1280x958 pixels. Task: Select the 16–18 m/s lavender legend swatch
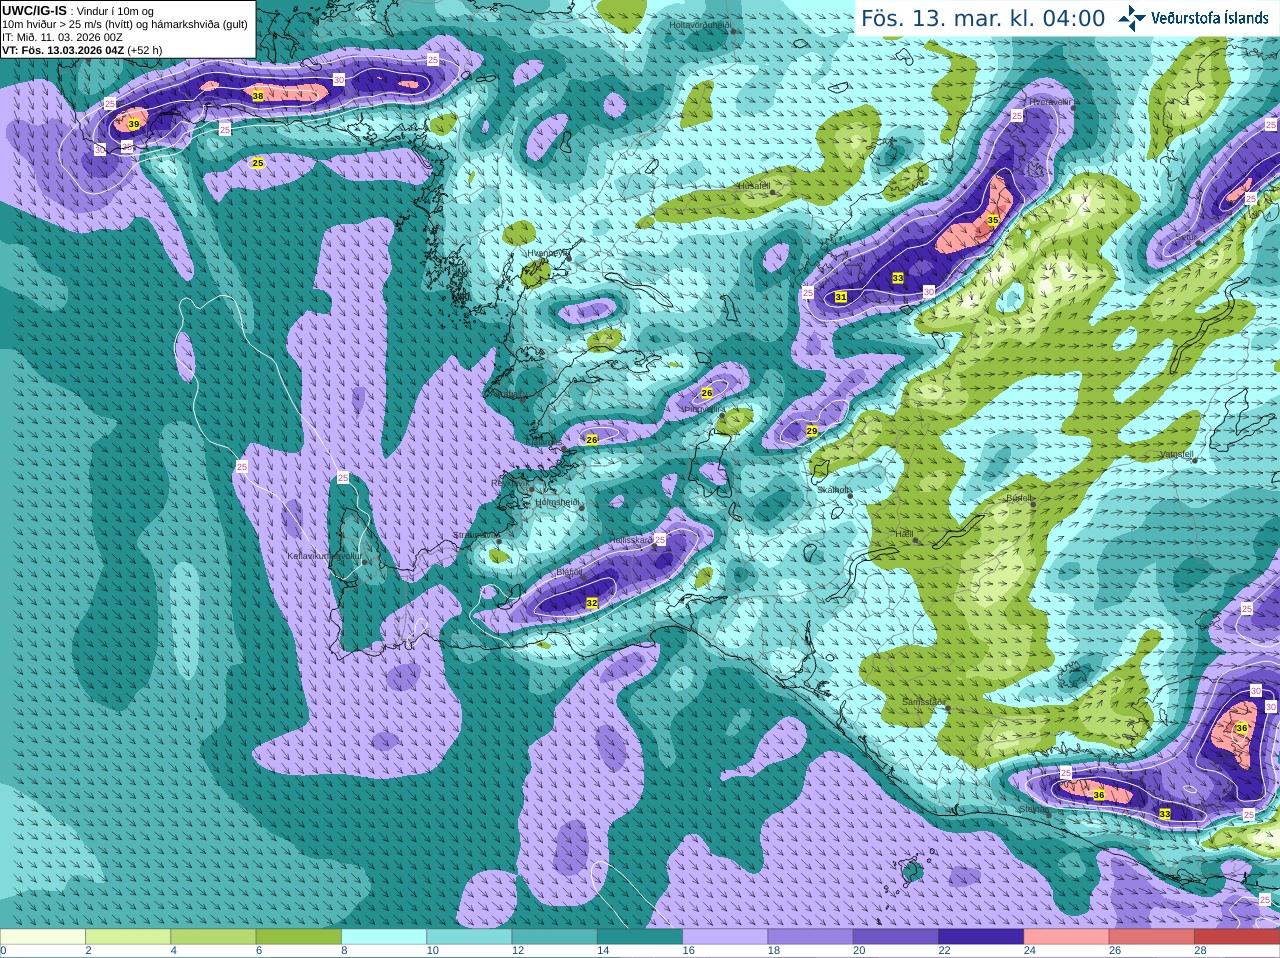(726, 936)
